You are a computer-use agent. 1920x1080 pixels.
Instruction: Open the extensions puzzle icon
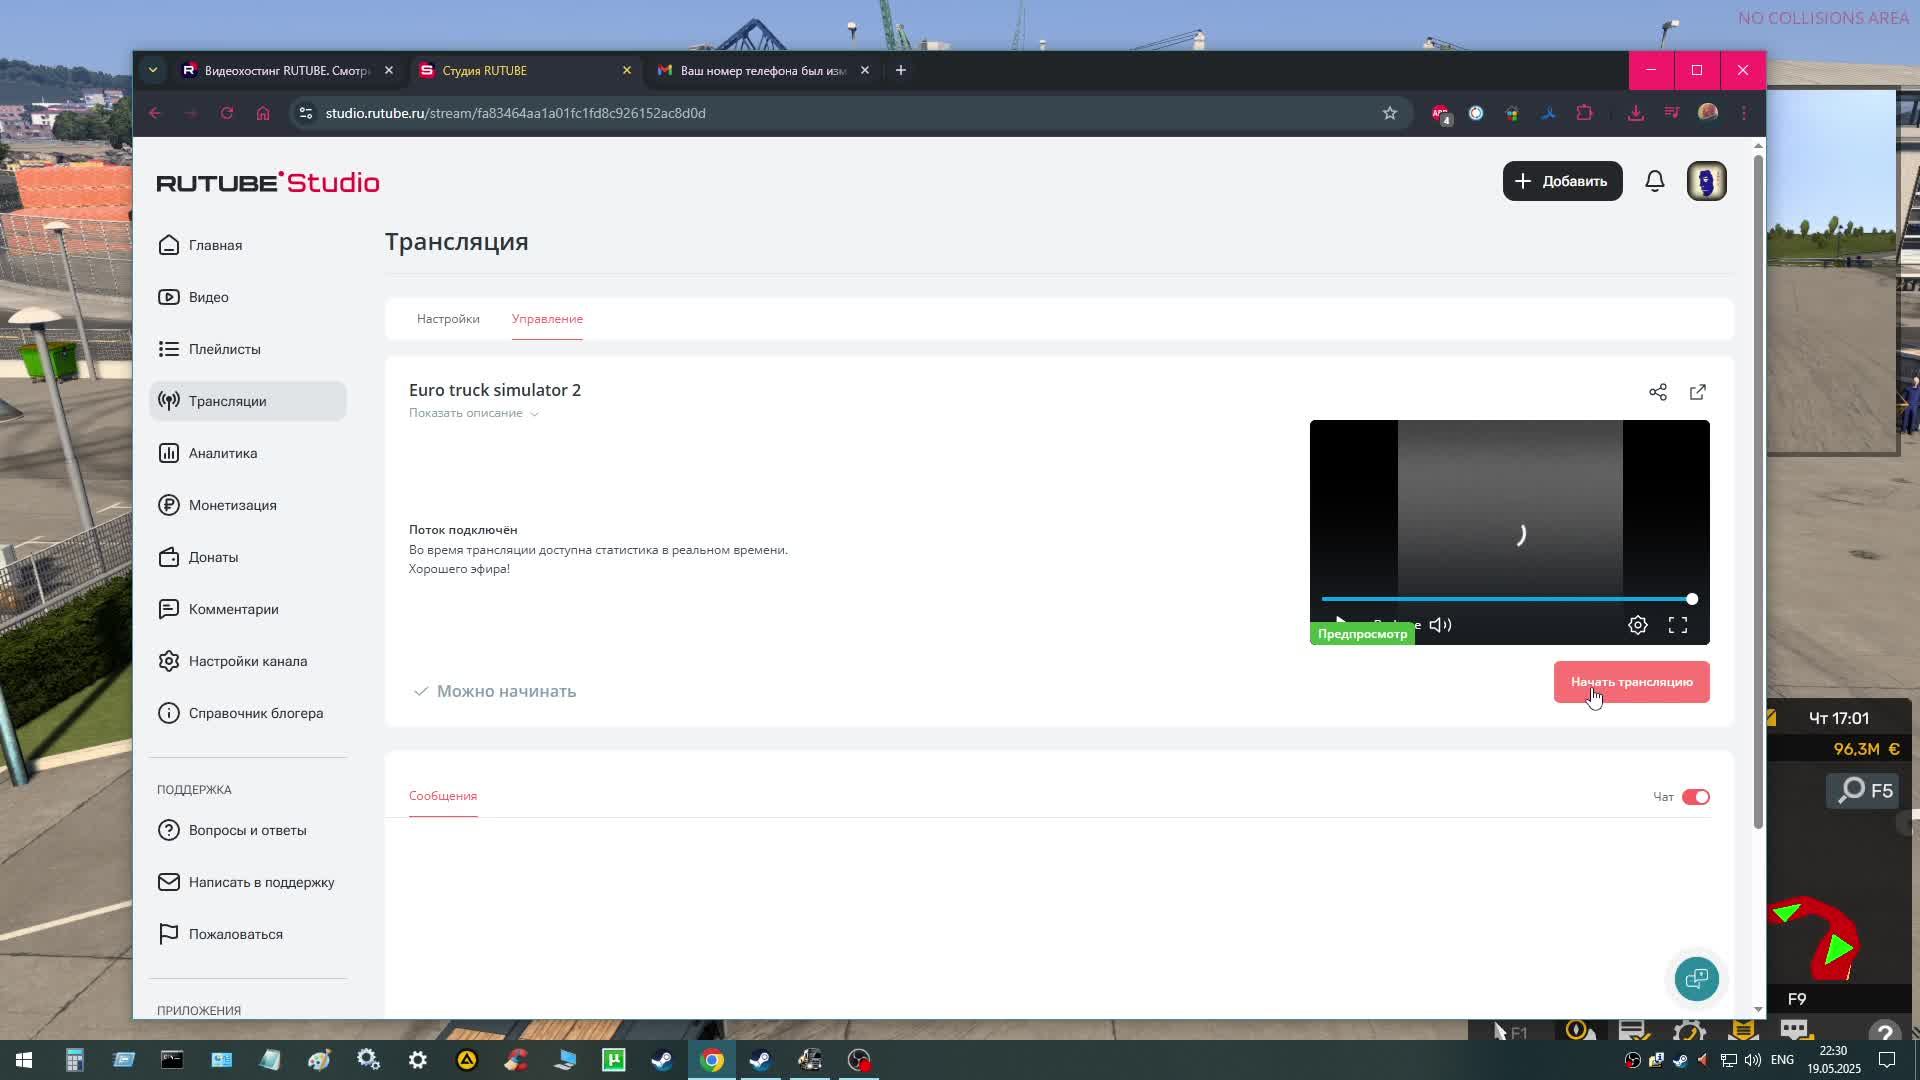click(x=1584, y=113)
